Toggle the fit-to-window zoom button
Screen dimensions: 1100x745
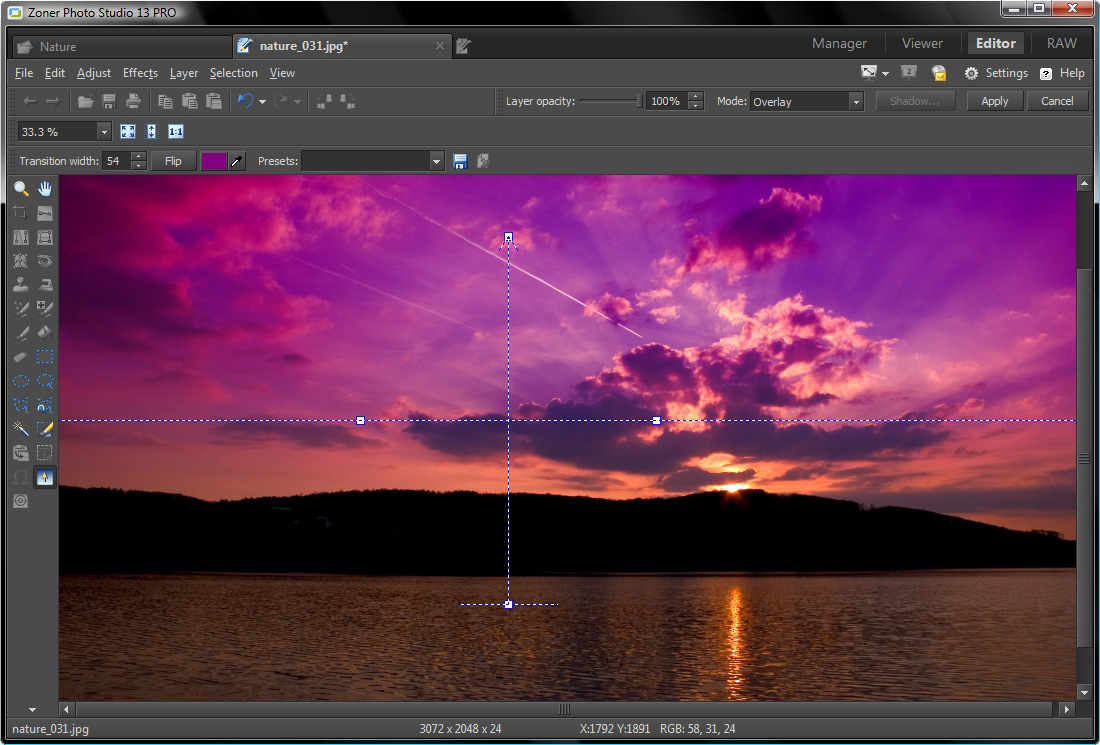tap(127, 131)
